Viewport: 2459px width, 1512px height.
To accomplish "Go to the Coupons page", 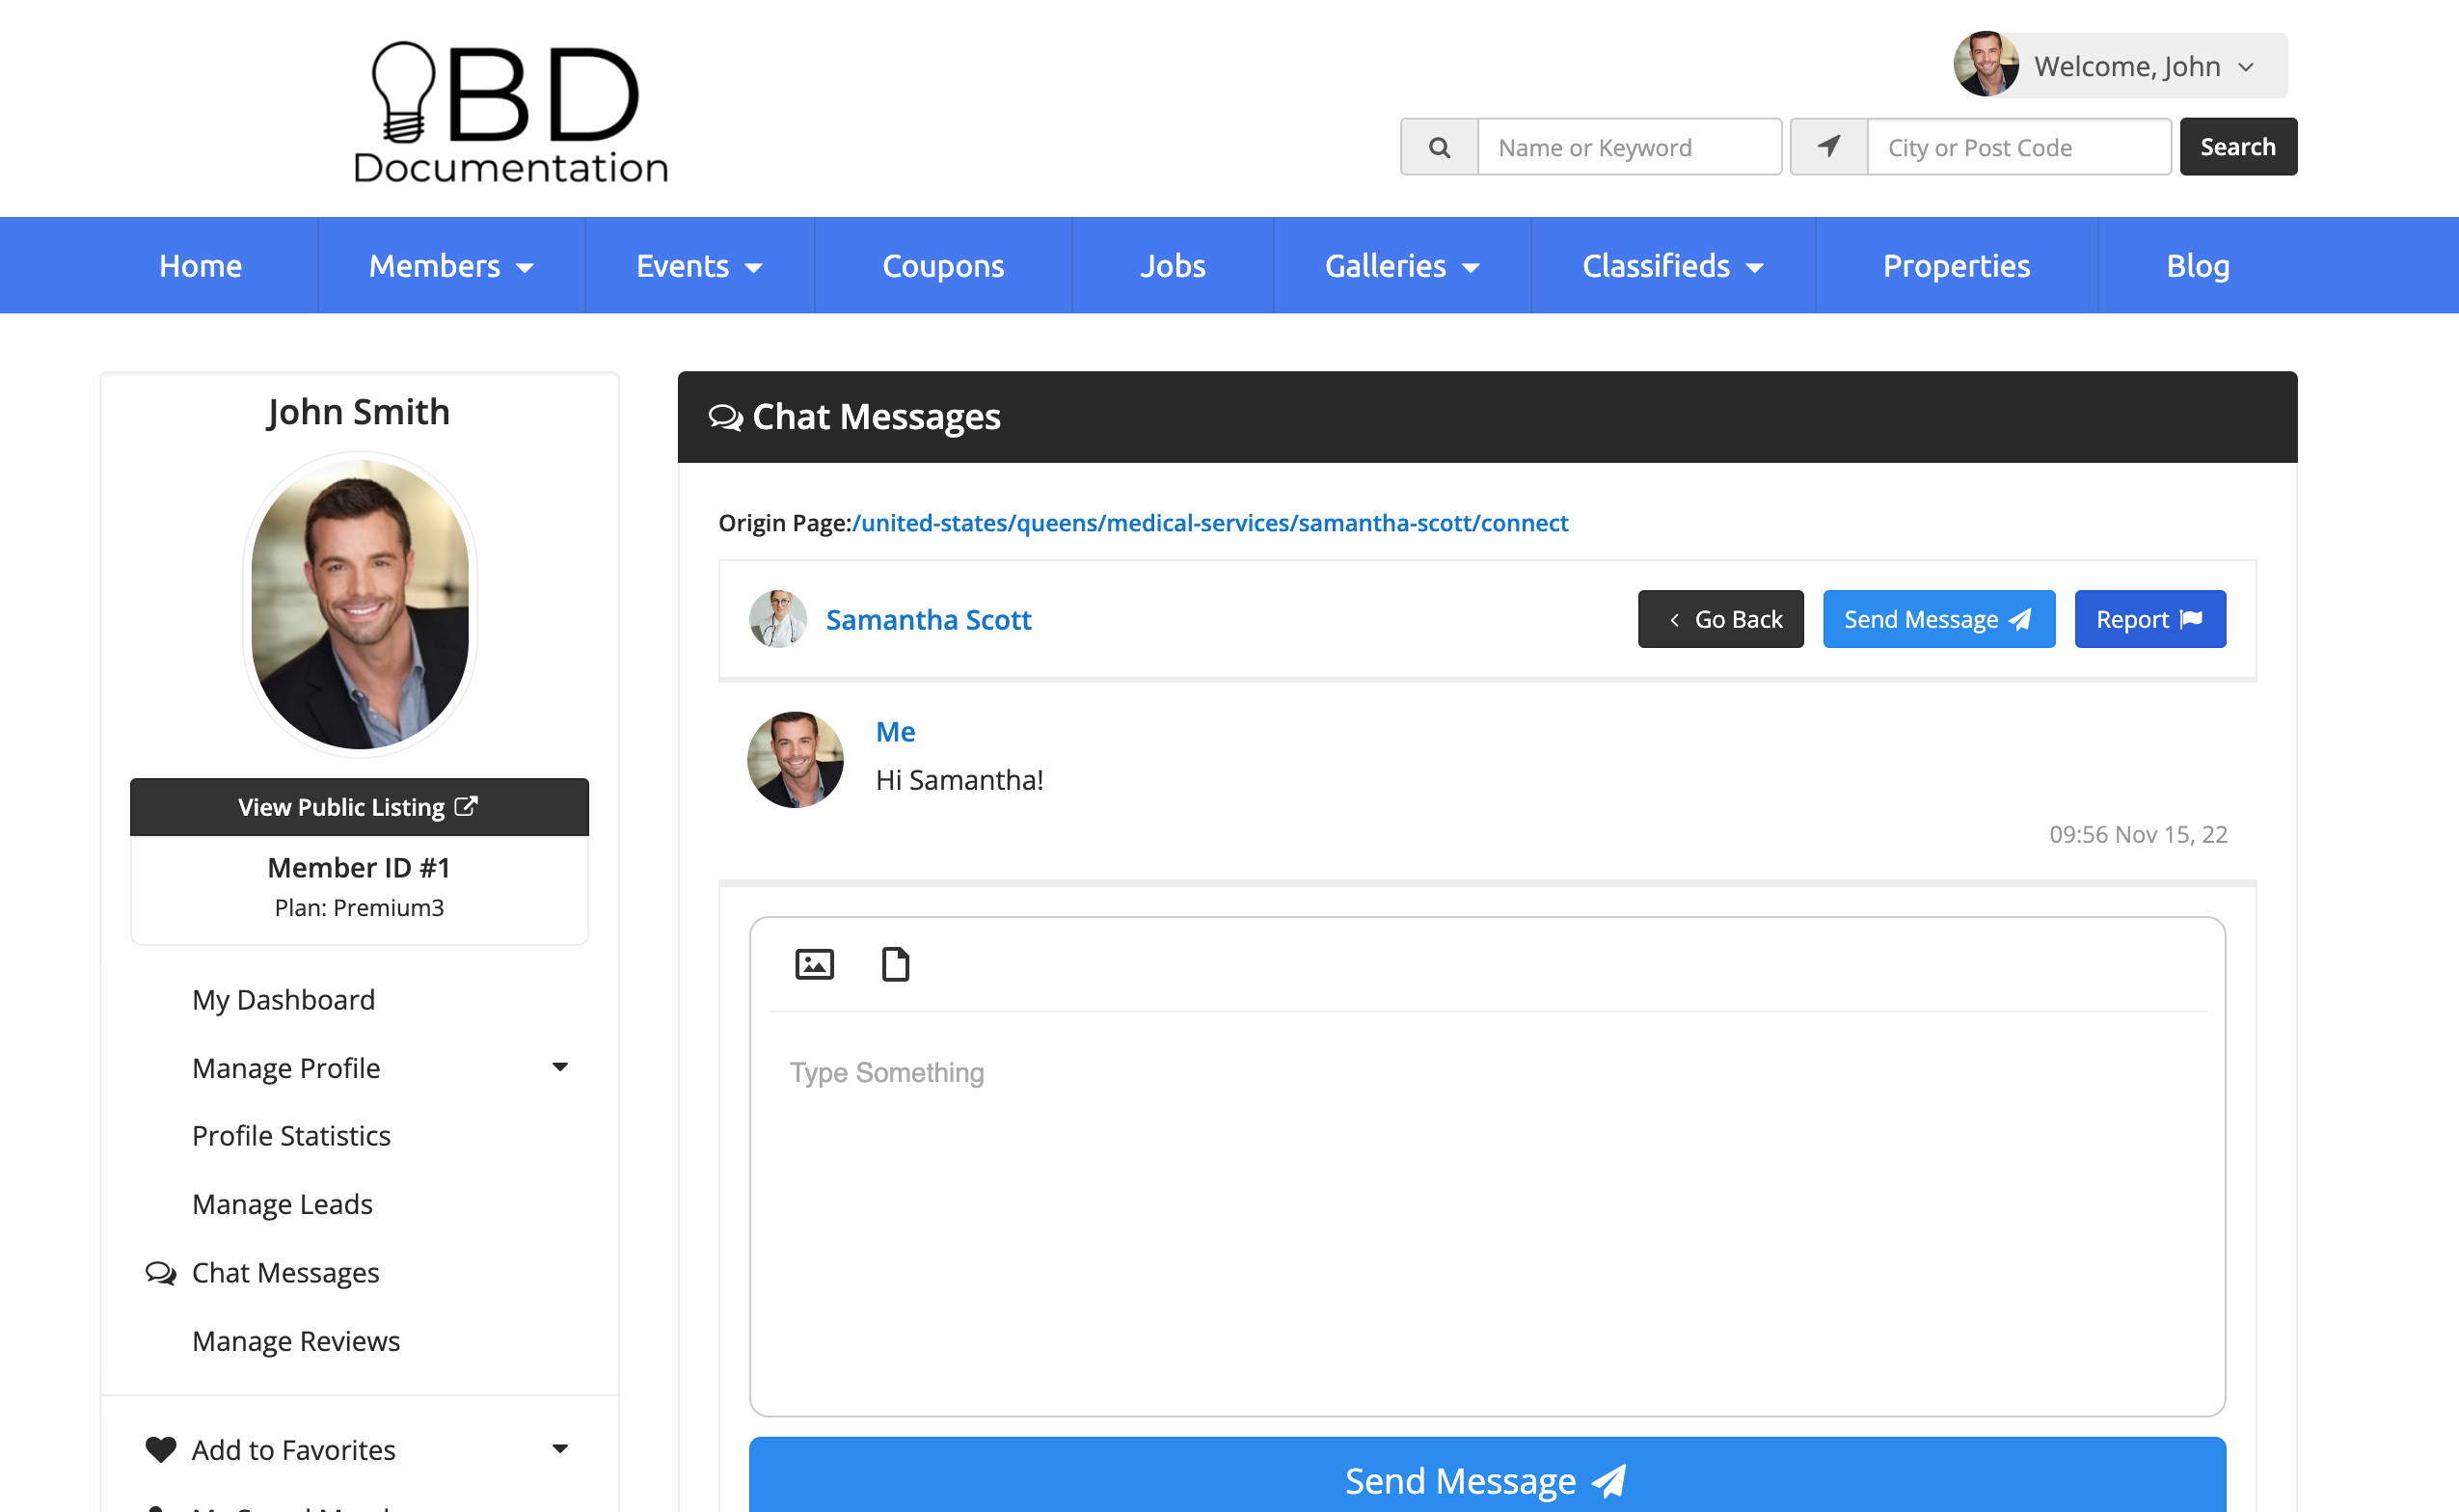I will click(x=943, y=266).
